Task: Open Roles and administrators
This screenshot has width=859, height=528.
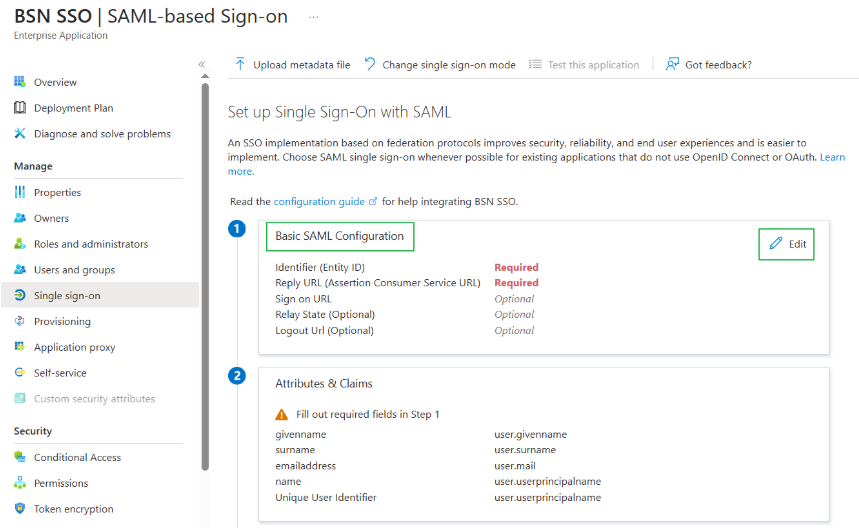Action: 91,244
